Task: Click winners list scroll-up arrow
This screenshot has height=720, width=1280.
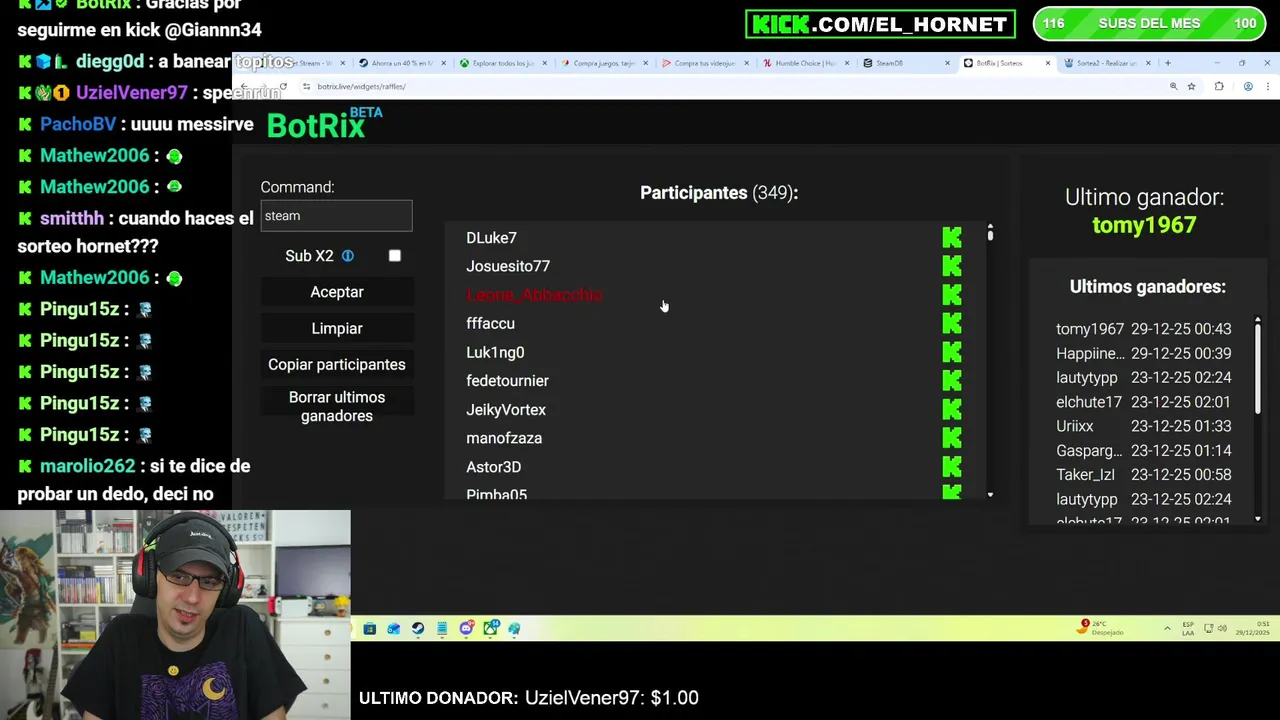Action: coord(1257,320)
